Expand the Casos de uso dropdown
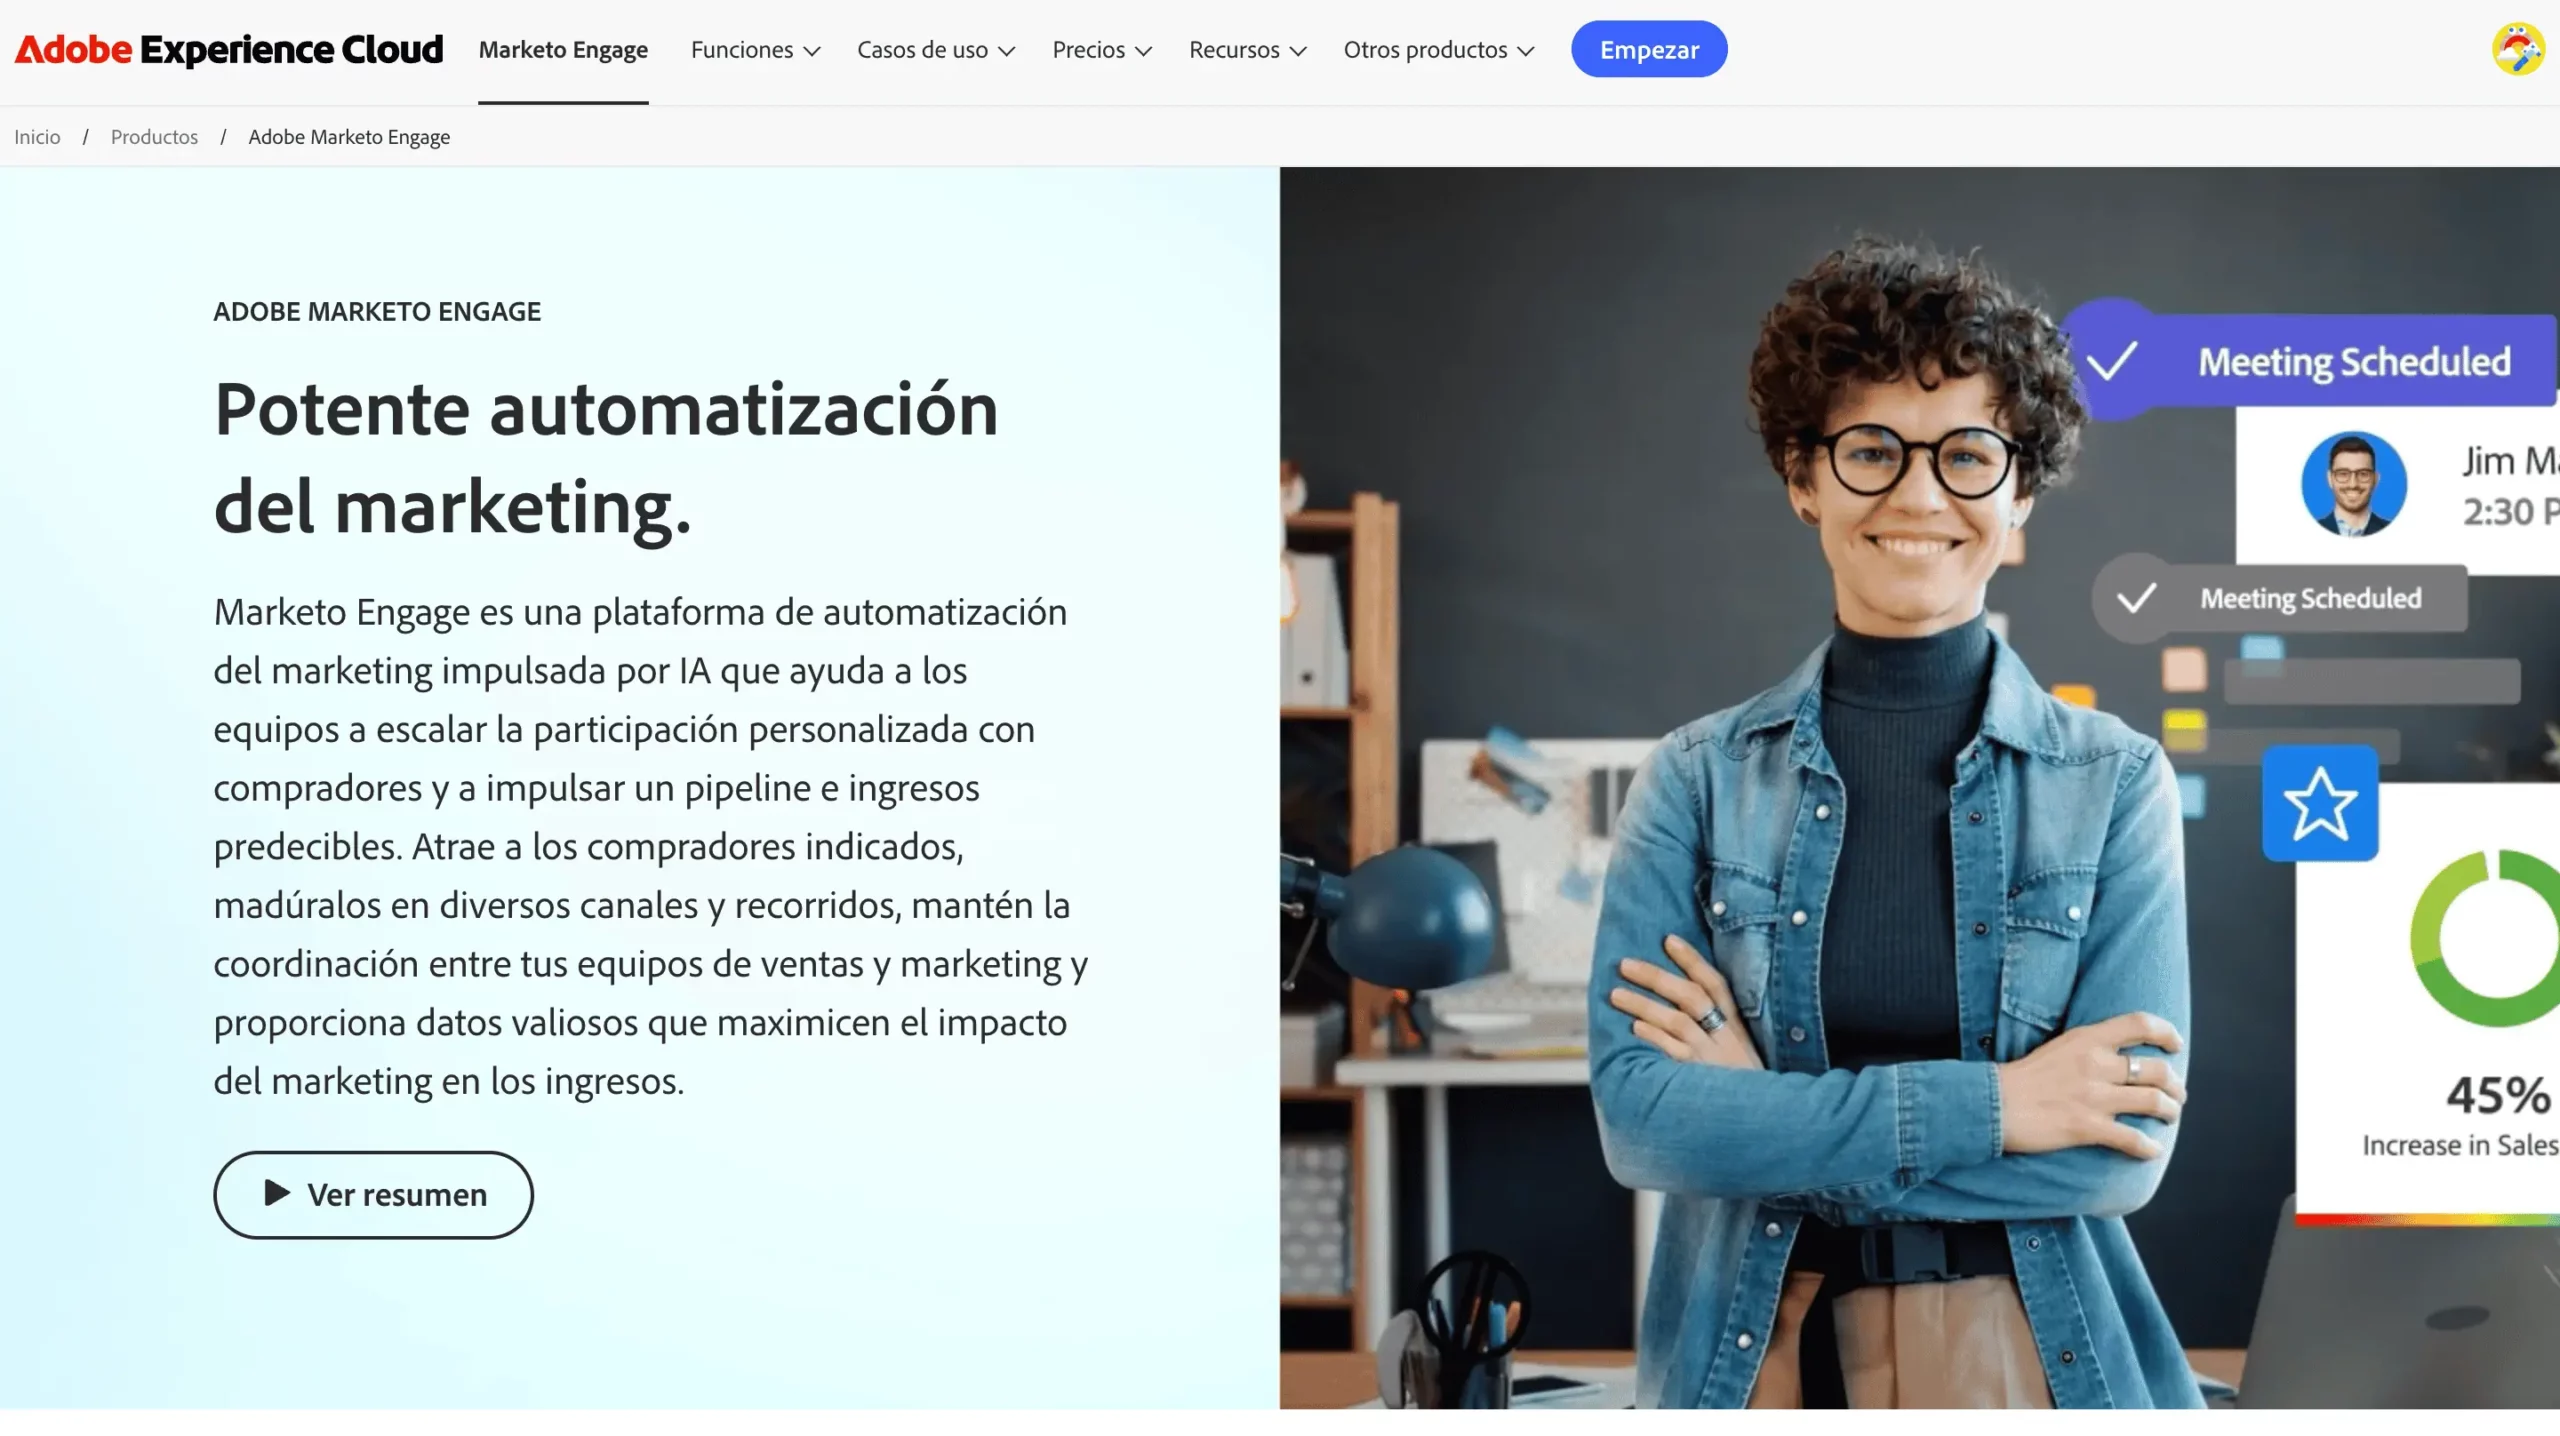 click(936, 50)
